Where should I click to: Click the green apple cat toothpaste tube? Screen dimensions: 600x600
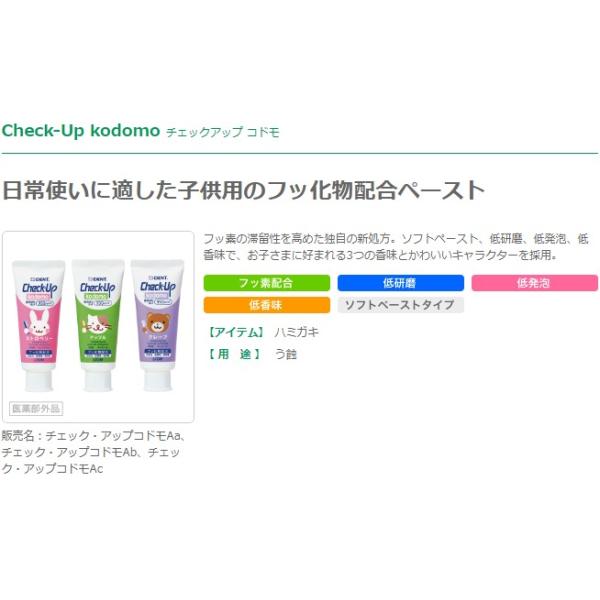98,326
